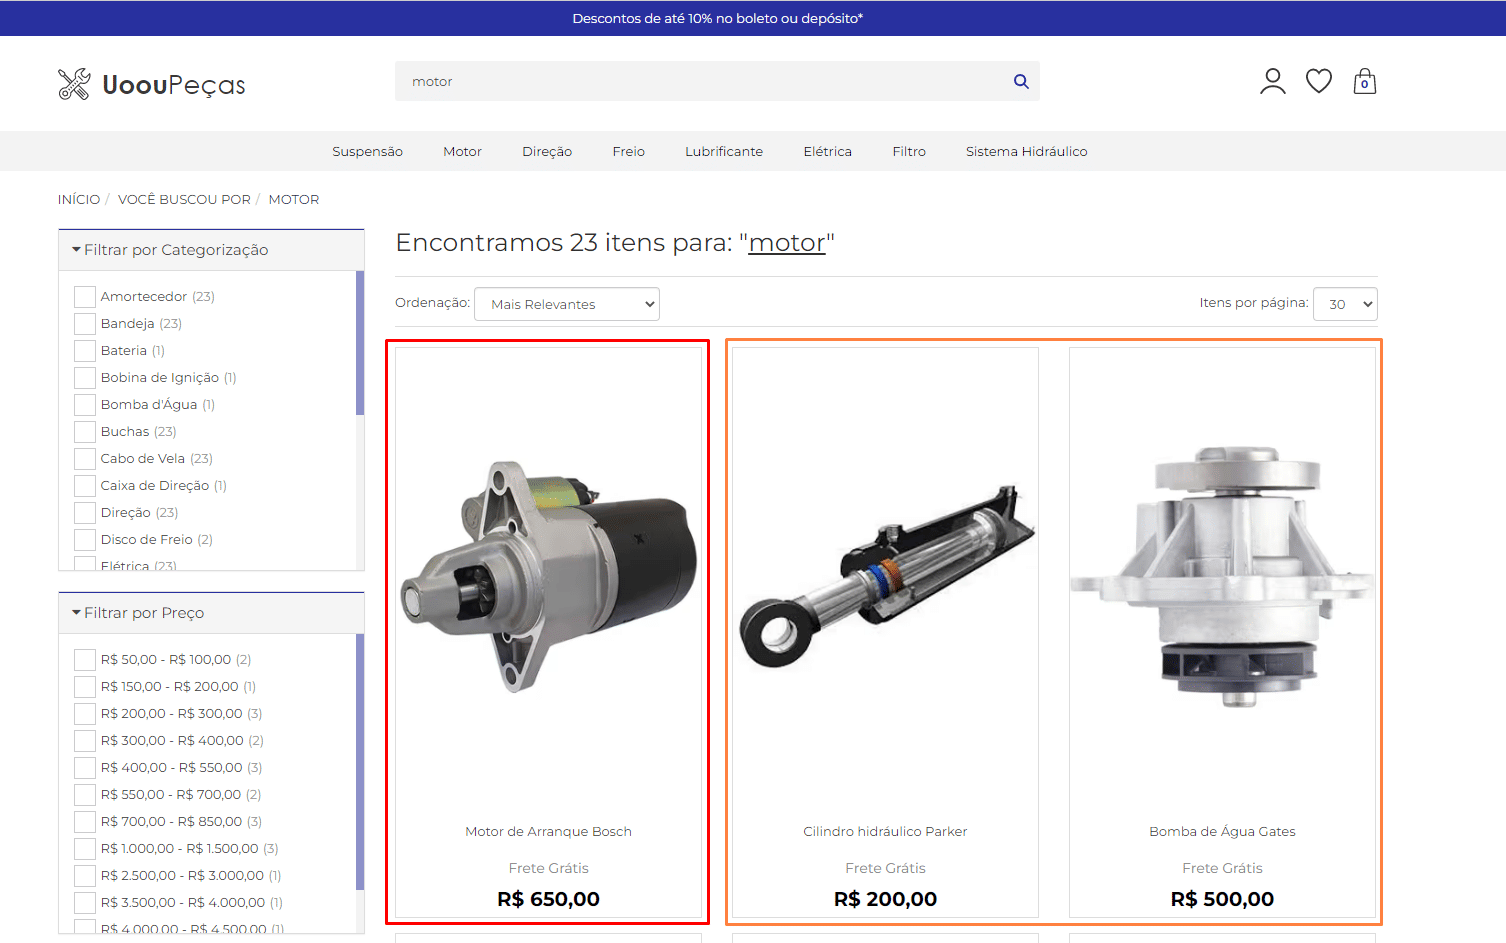Screen dimensions: 1506x943
Task: Click the search magnifier icon
Action: tap(1020, 82)
